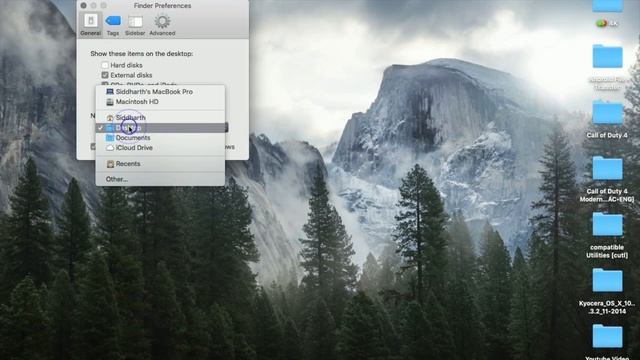
Task: Select iCloud Drive in the menu
Action: tap(160, 148)
